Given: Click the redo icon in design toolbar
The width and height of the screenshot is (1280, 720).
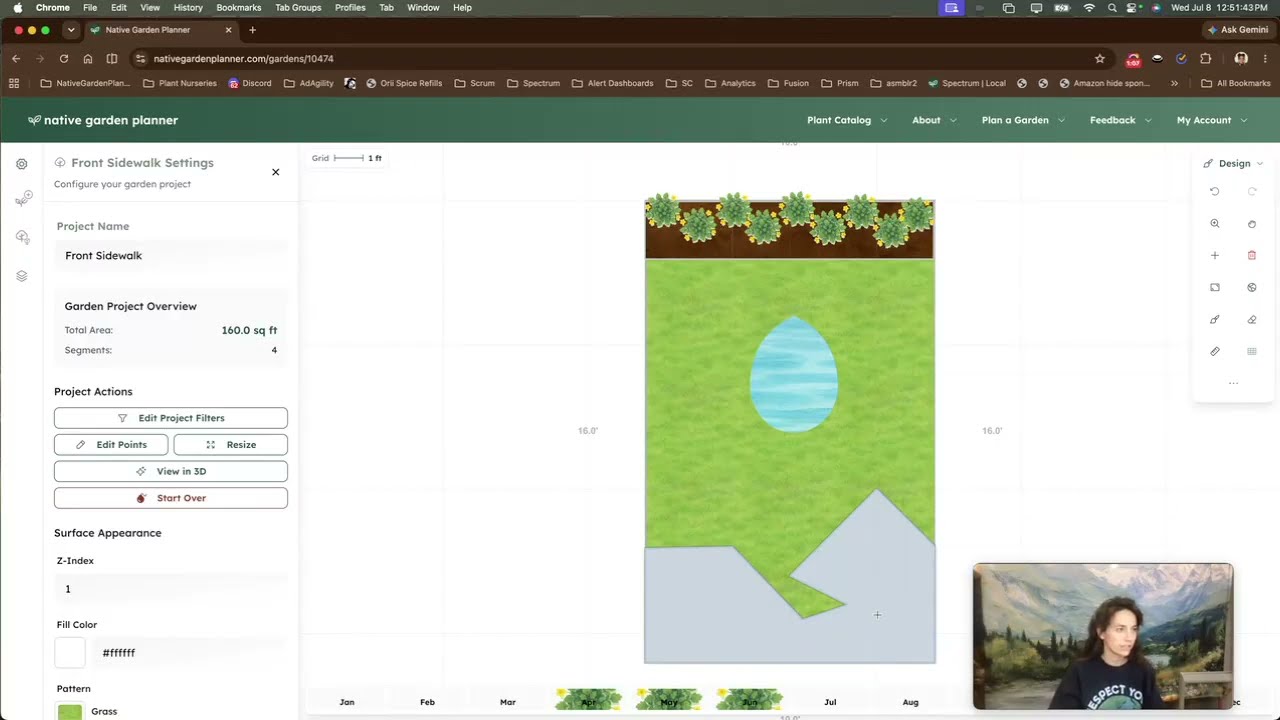Looking at the screenshot, I should [1252, 191].
